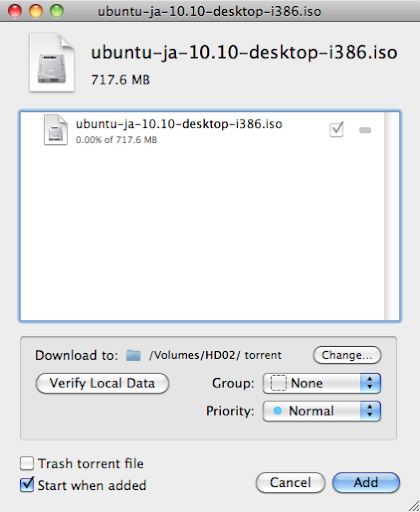The width and height of the screenshot is (420, 512).
Task: Enable the Trash torrent file checkbox
Action: coord(27,463)
